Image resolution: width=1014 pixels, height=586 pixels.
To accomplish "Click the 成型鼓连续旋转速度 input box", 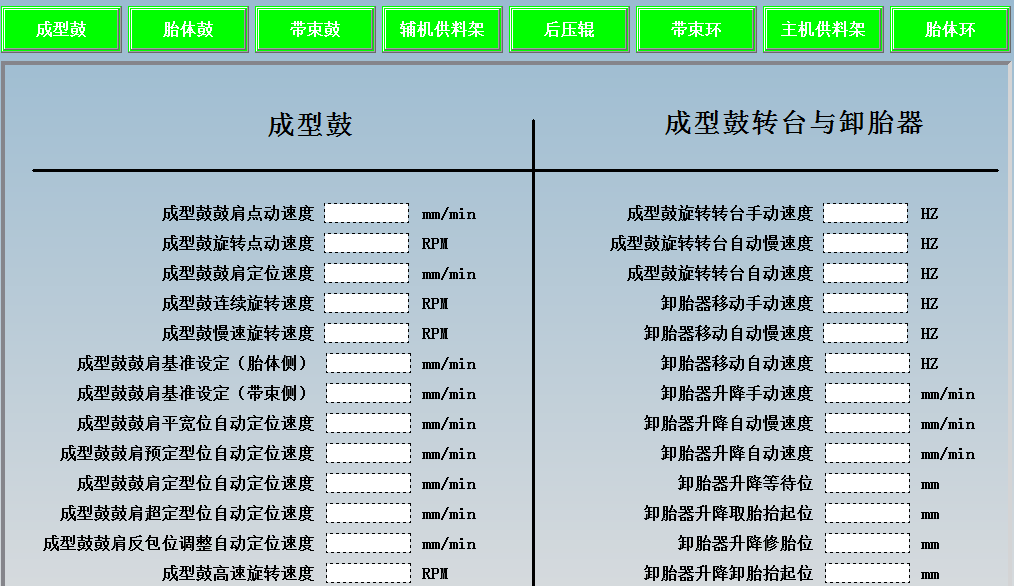I will coord(367,303).
